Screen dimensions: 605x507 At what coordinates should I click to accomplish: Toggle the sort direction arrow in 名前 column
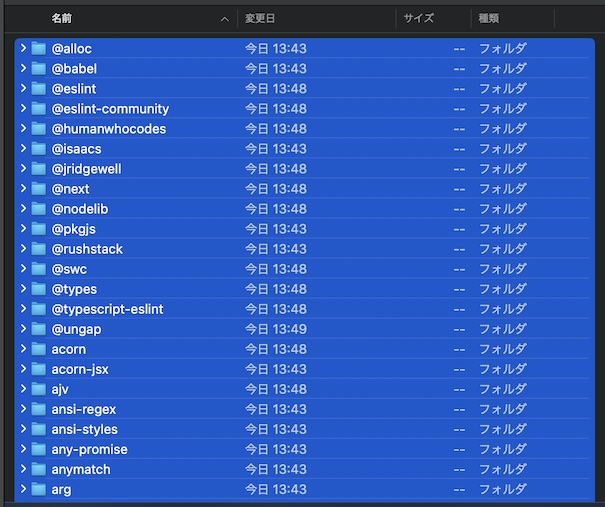coord(224,18)
